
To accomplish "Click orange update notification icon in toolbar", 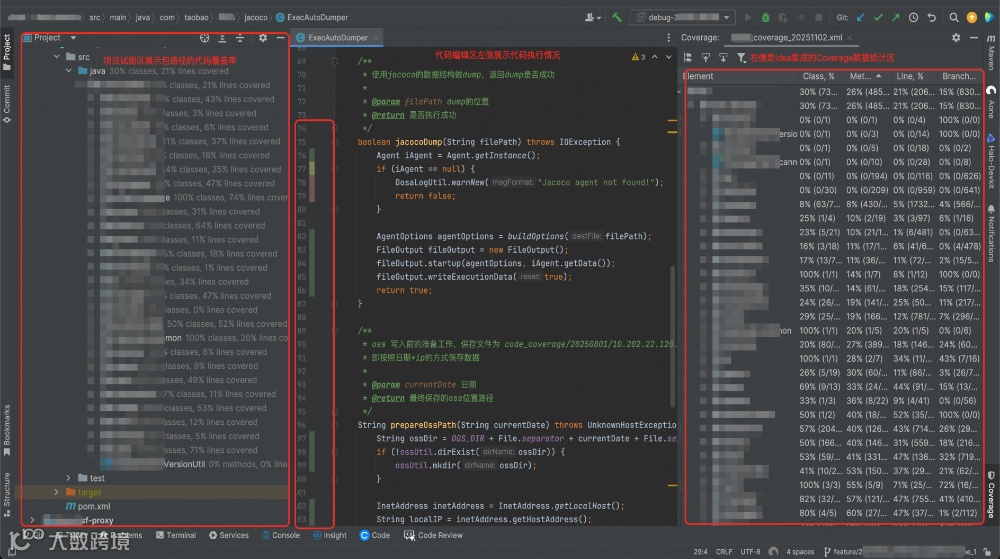I will coord(971,17).
